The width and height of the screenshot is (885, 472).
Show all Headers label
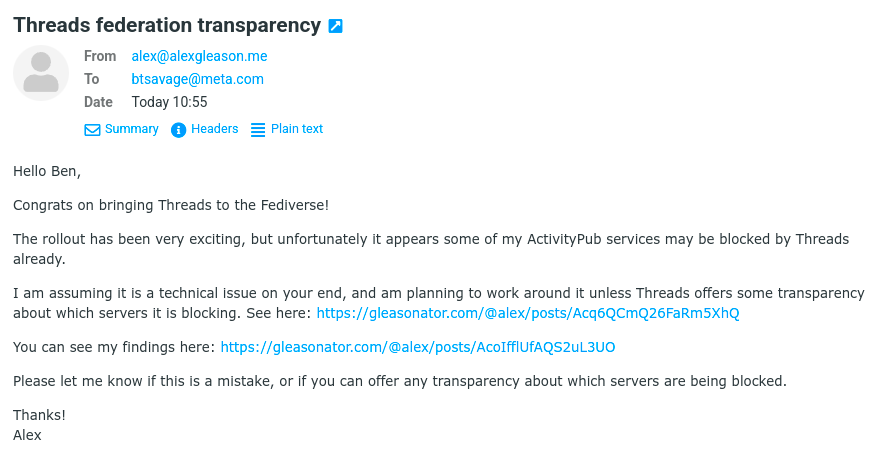[214, 129]
